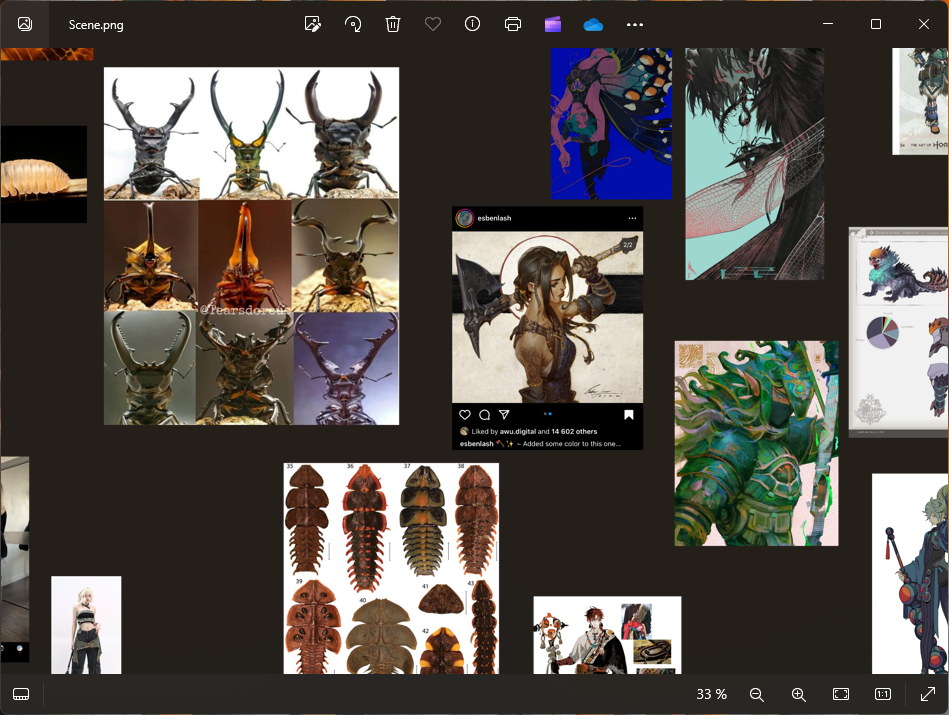
Task: Rotate the image
Action: (353, 24)
